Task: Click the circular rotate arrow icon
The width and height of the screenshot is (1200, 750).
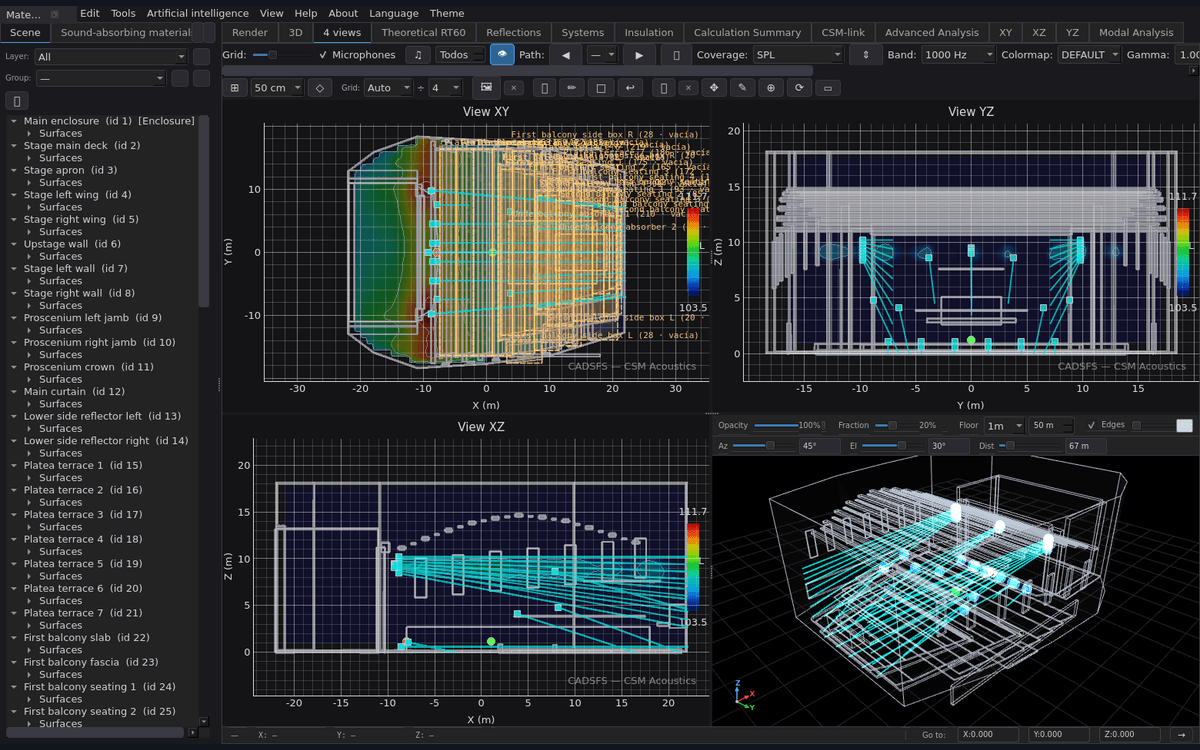Action: (799, 88)
